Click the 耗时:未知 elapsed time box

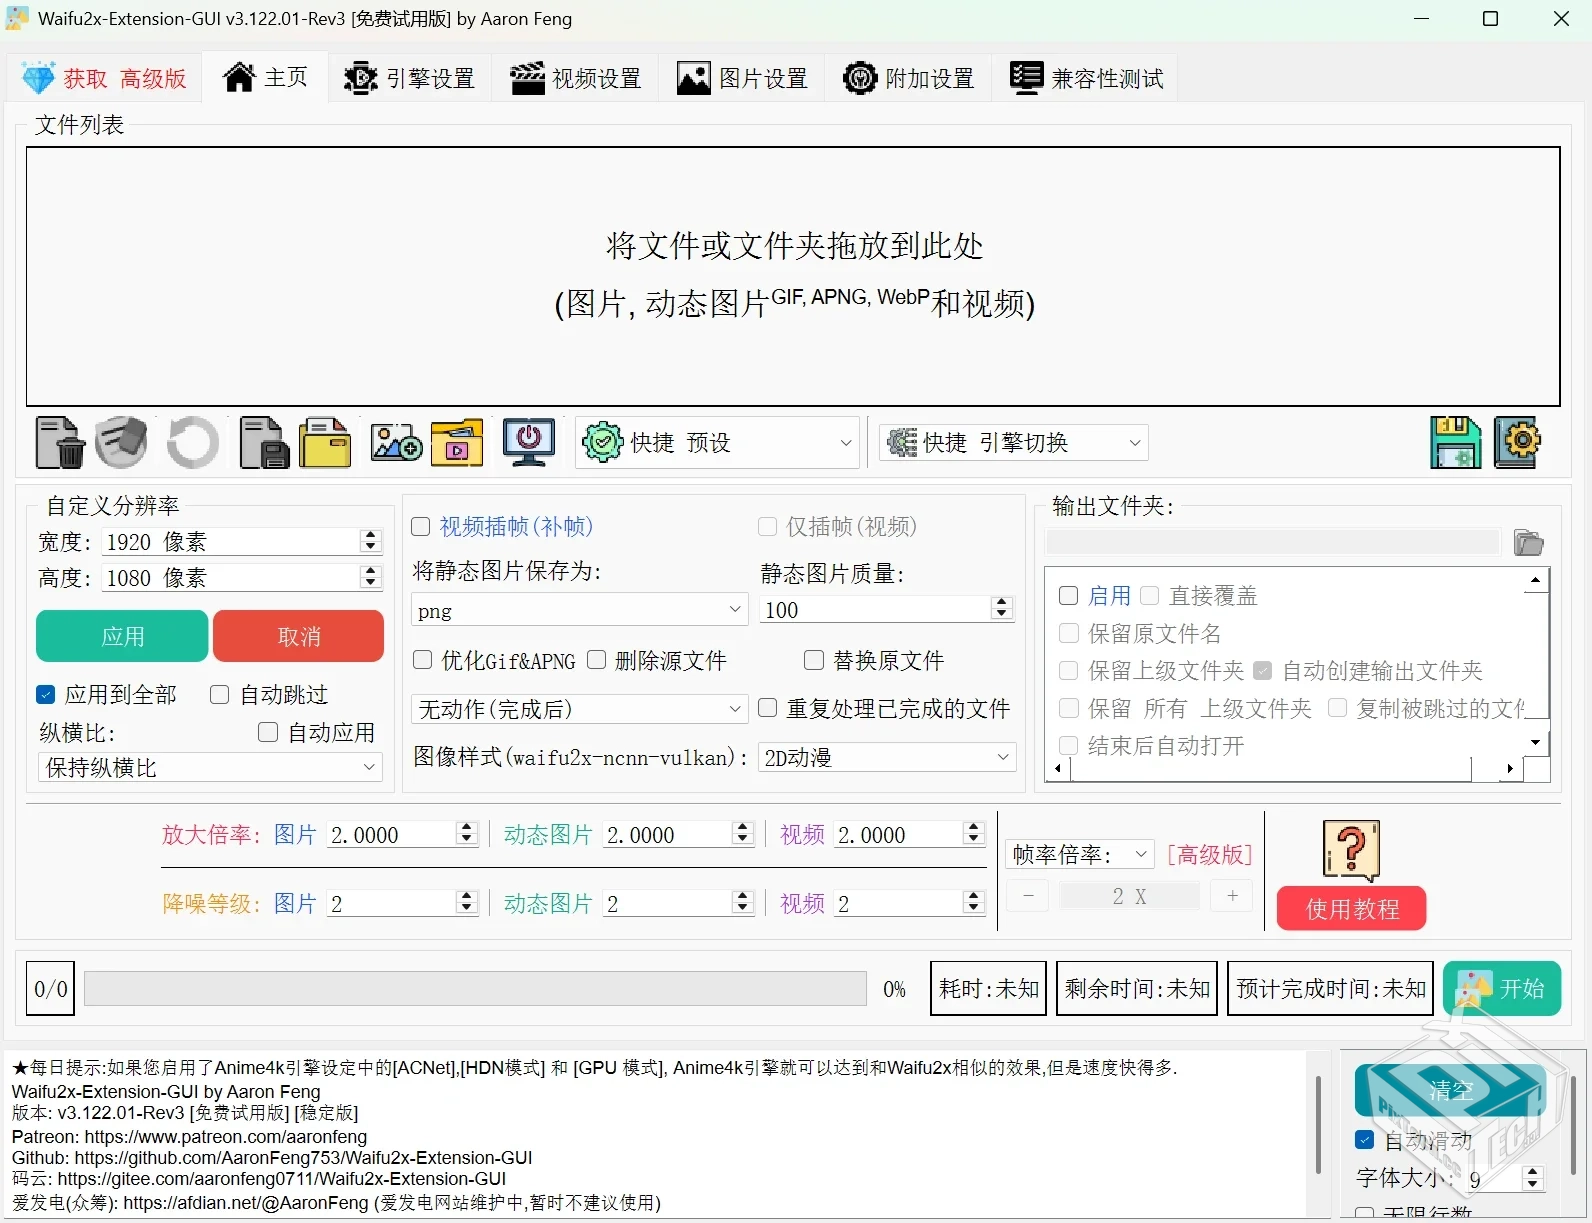coord(988,988)
